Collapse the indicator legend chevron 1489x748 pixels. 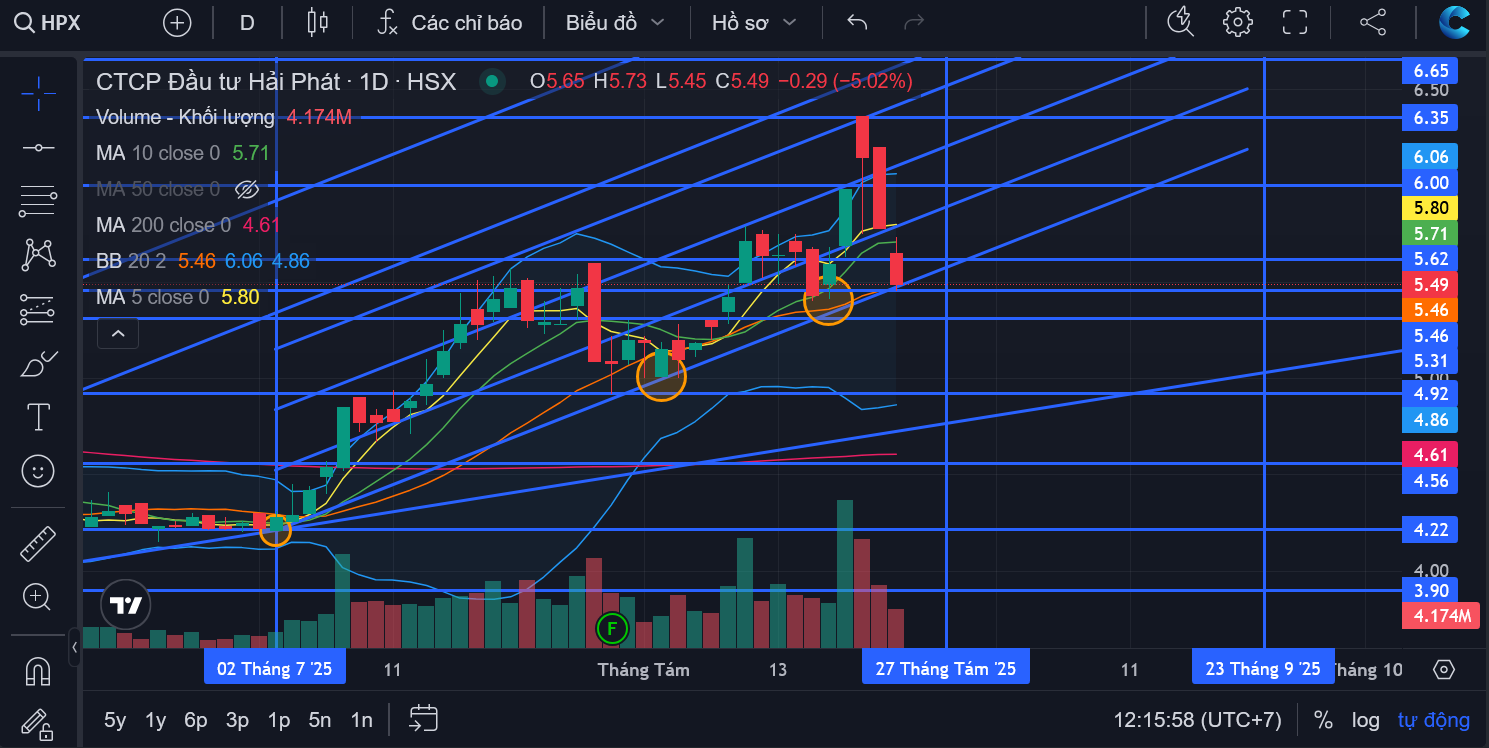pyautogui.click(x=118, y=333)
